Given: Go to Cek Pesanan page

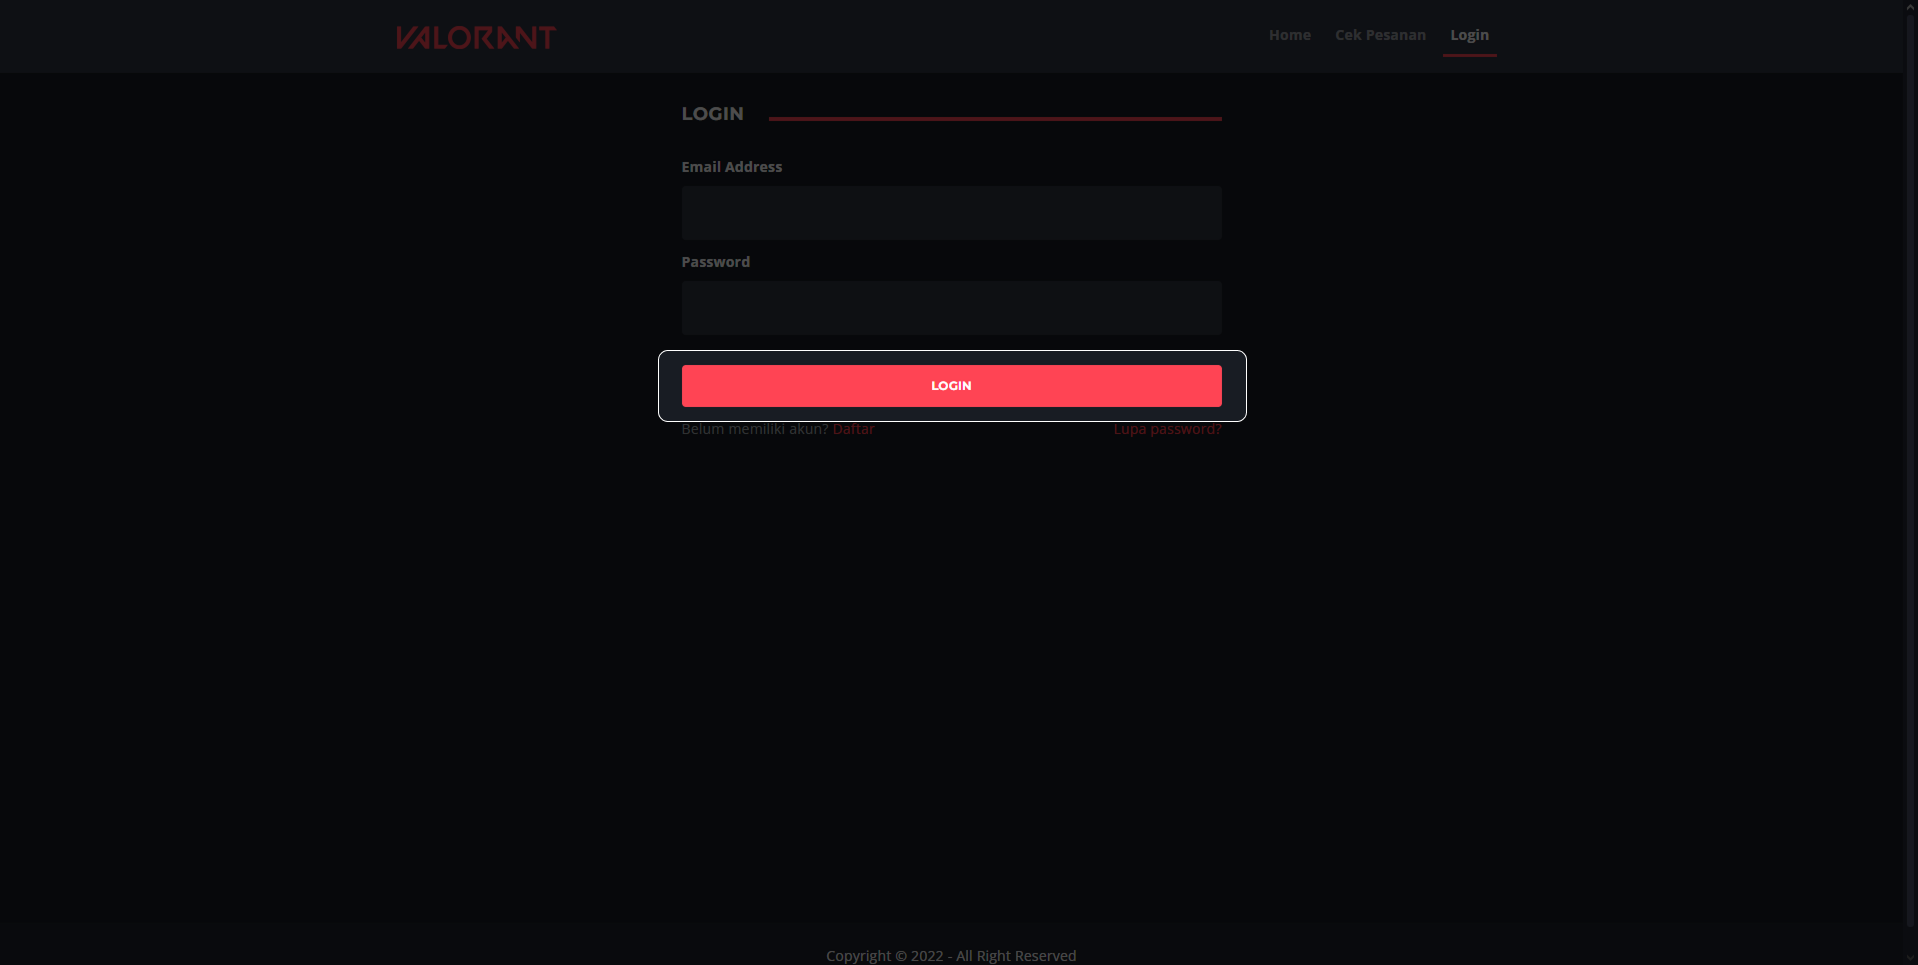Looking at the screenshot, I should pyautogui.click(x=1380, y=35).
